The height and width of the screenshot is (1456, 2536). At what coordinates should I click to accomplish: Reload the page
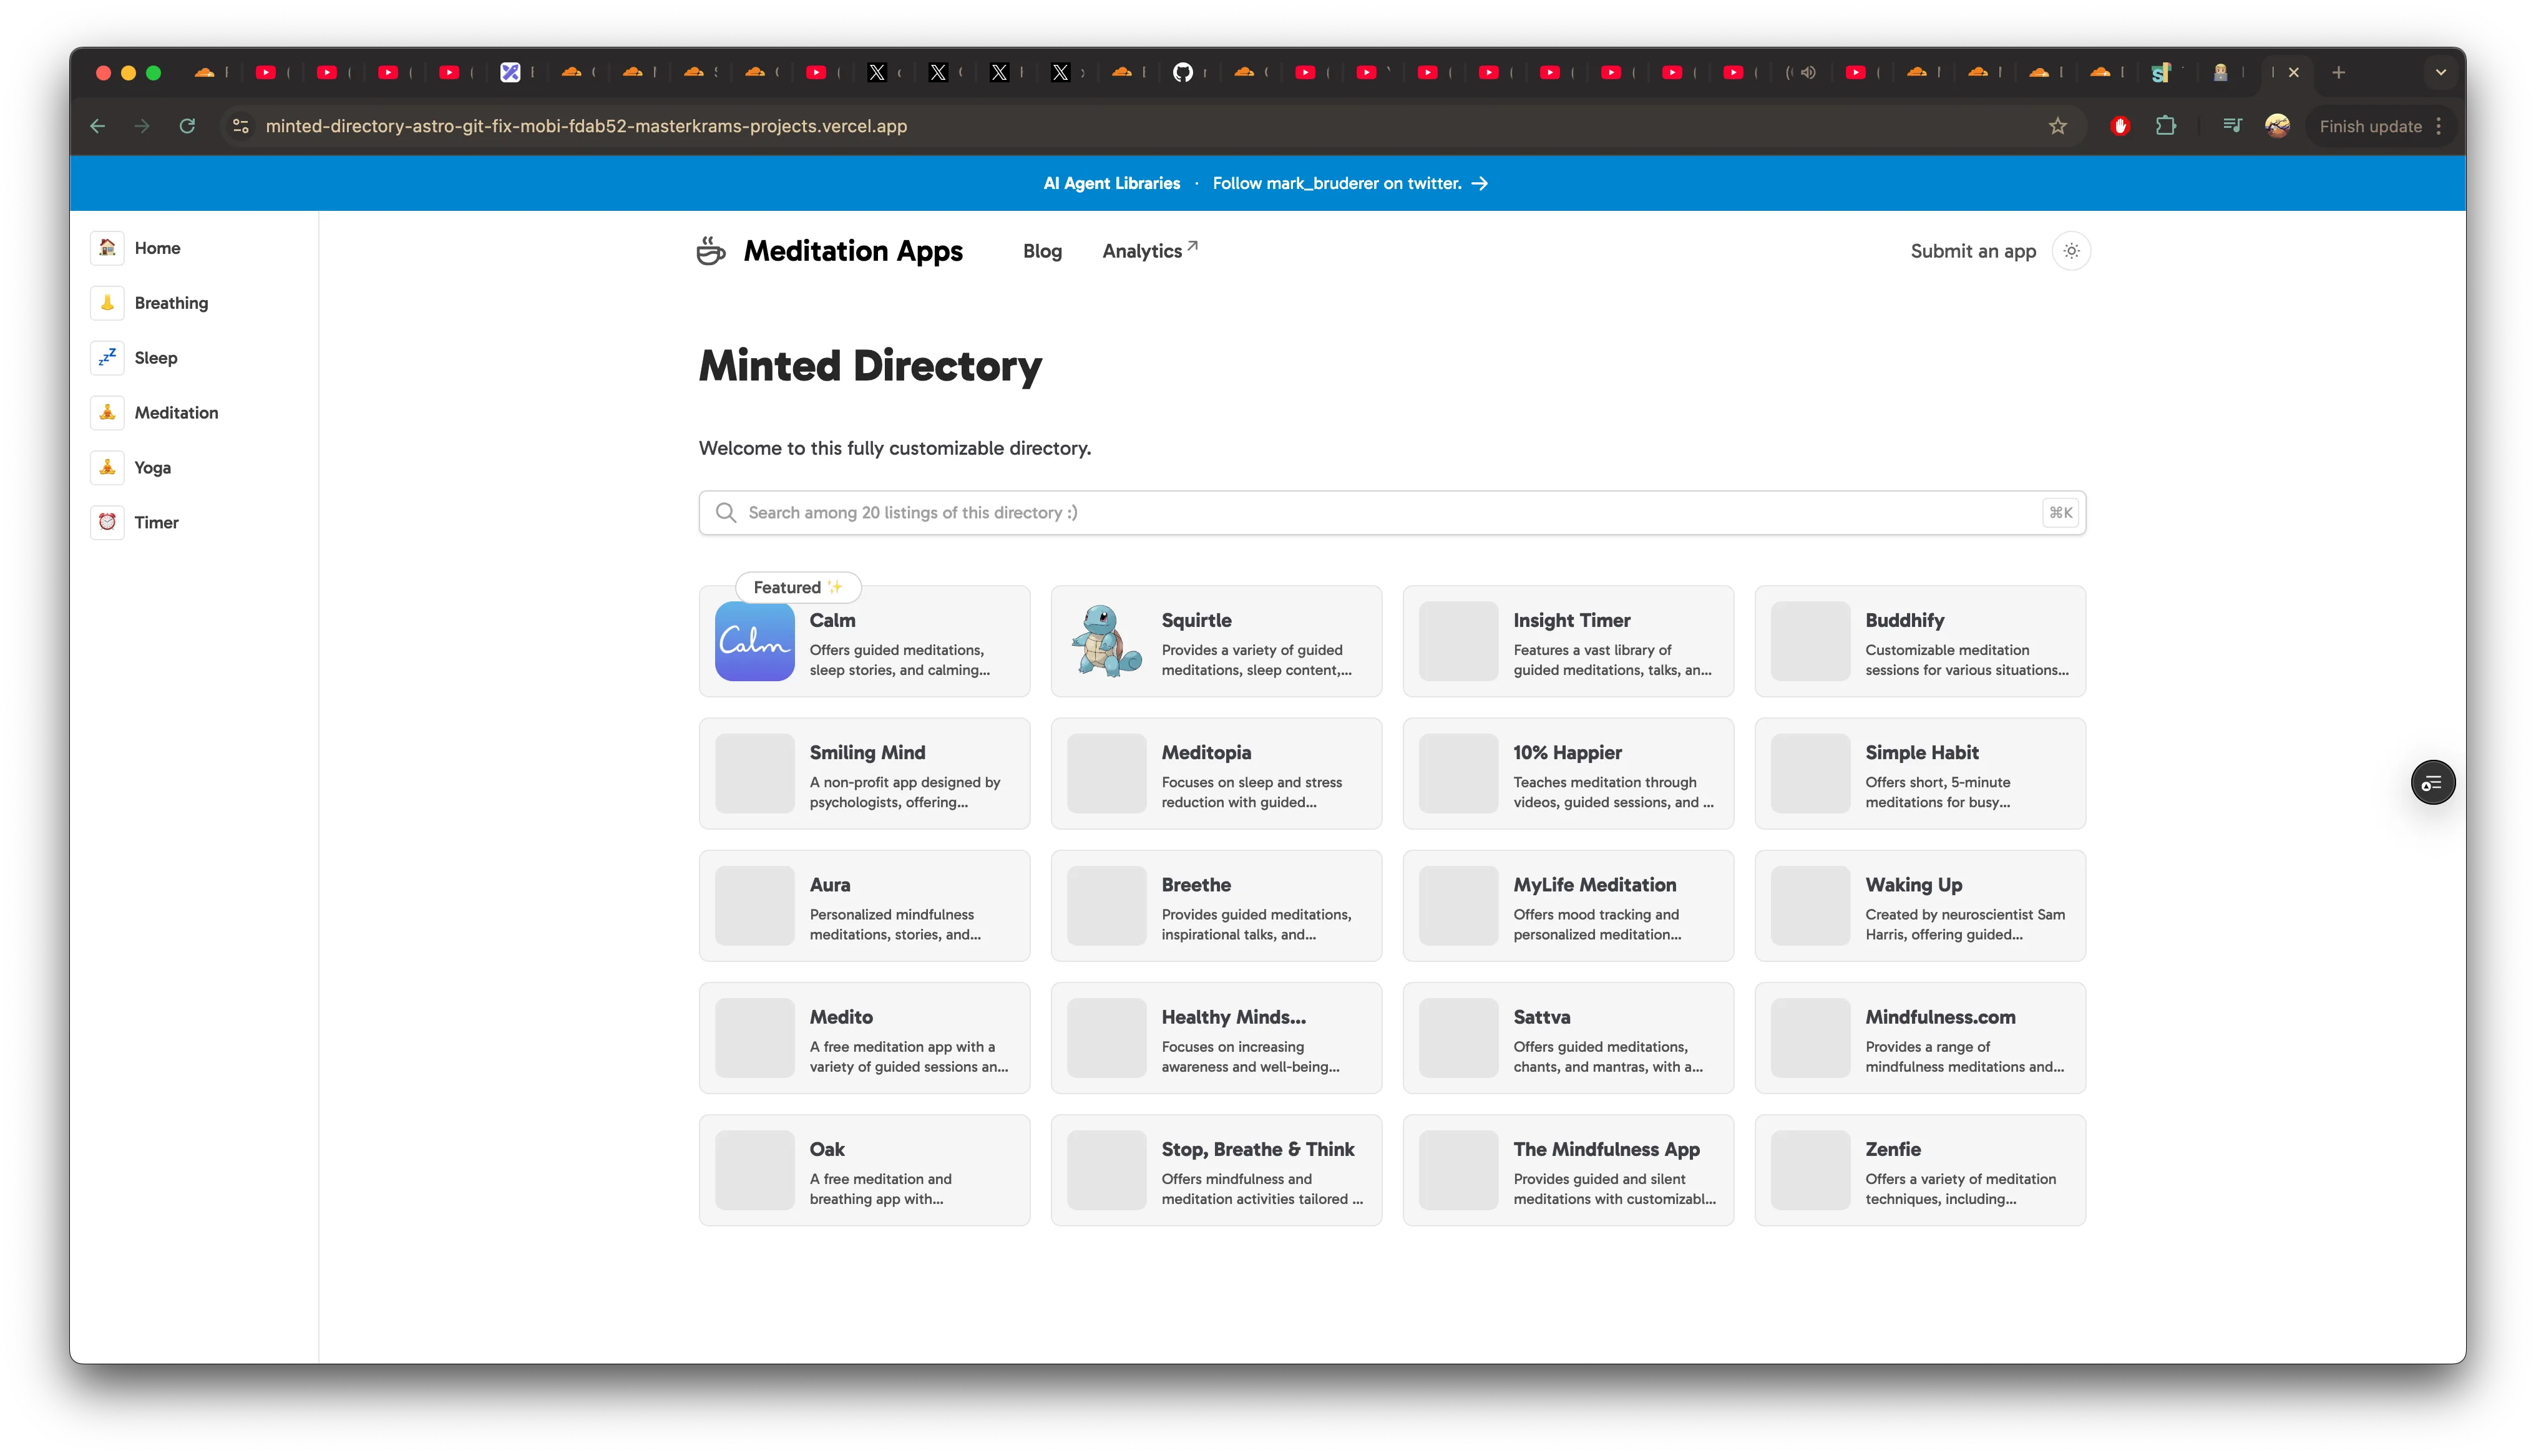[x=187, y=126]
